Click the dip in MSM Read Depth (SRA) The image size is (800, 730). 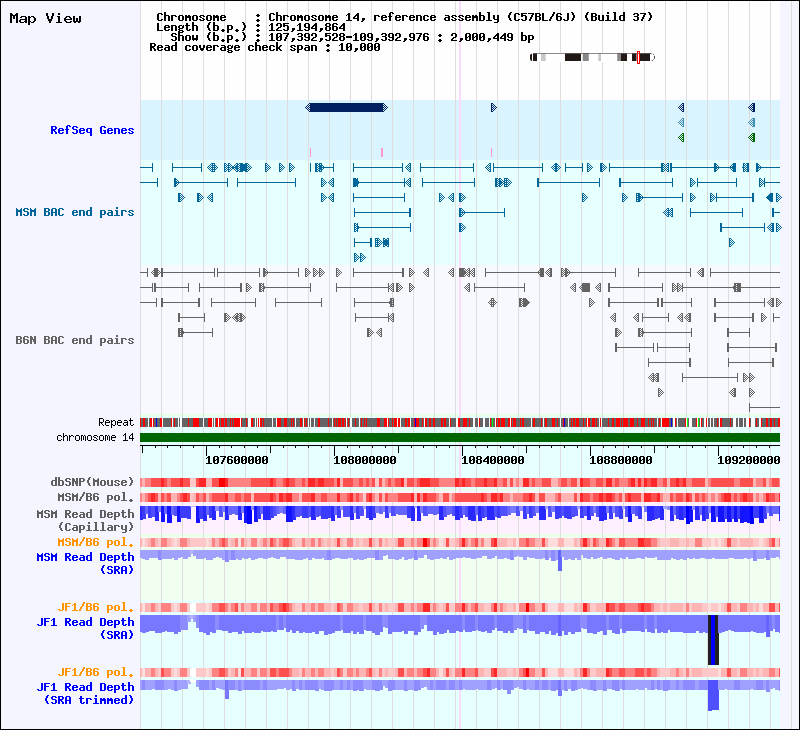tap(560, 561)
